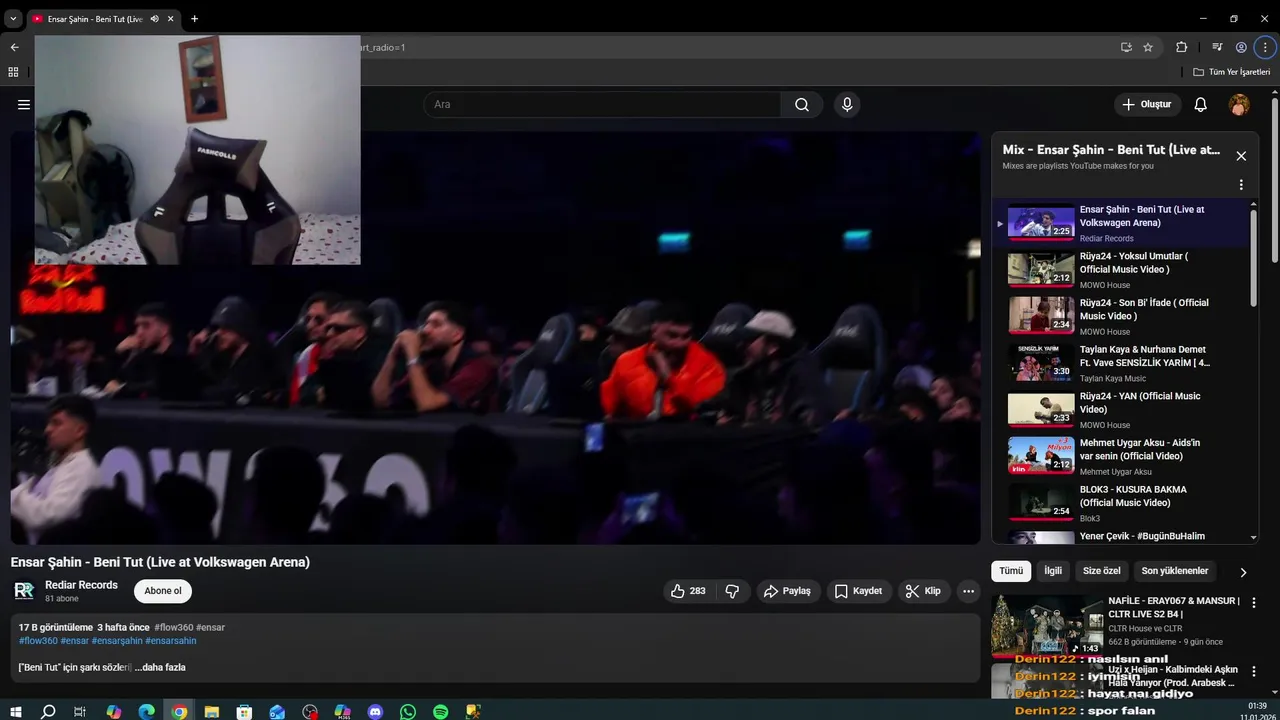Open Tüm Yer İşaretleri bookmarks folder
Image resolution: width=1280 pixels, height=720 pixels.
1232,72
